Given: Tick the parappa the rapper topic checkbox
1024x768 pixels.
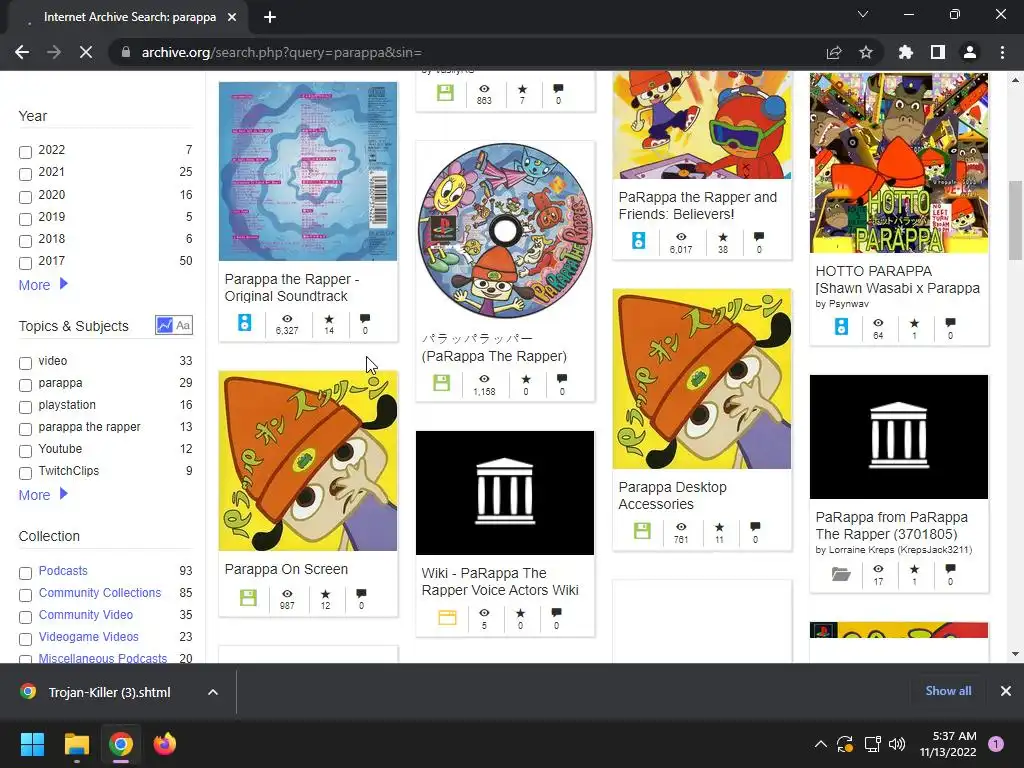Looking at the screenshot, I should click(x=25, y=429).
